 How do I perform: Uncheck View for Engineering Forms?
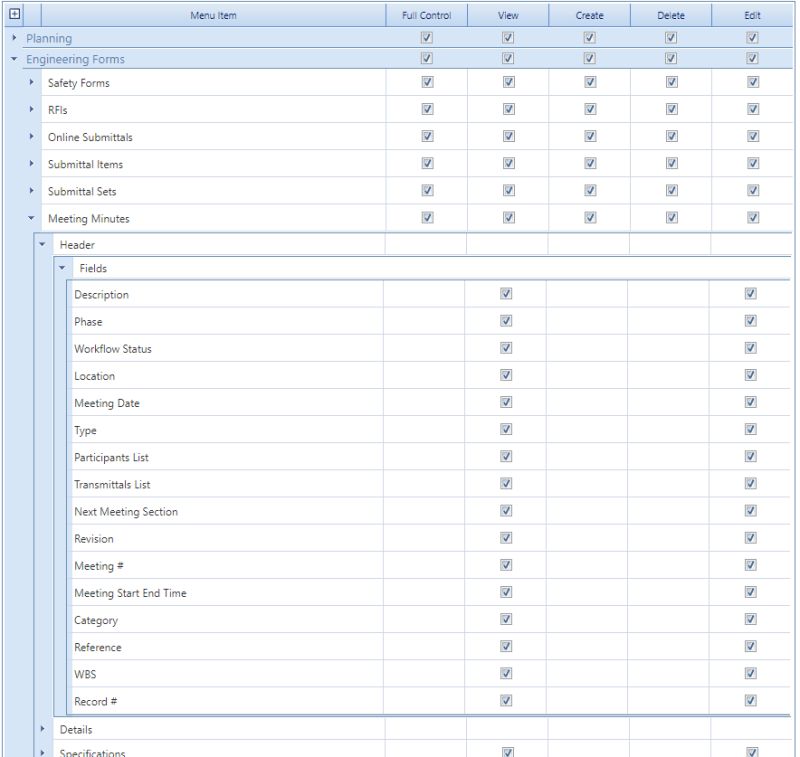coord(508,59)
